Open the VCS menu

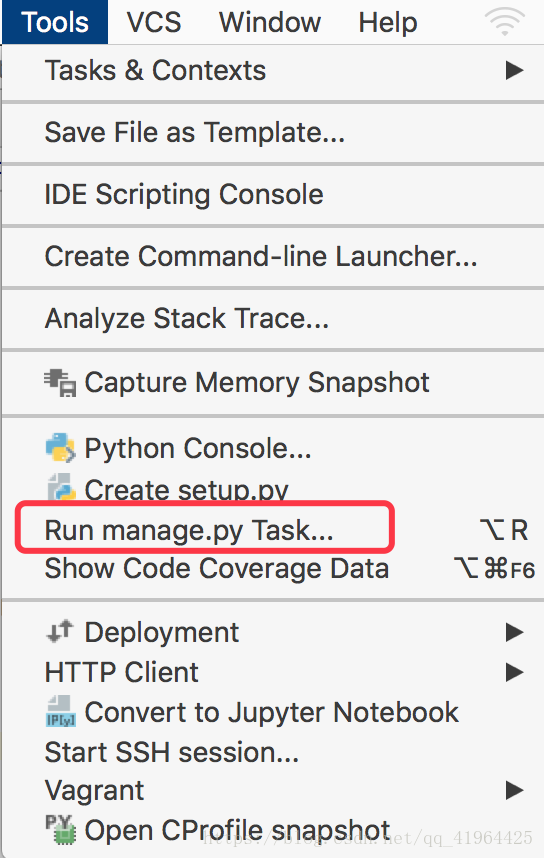click(154, 22)
